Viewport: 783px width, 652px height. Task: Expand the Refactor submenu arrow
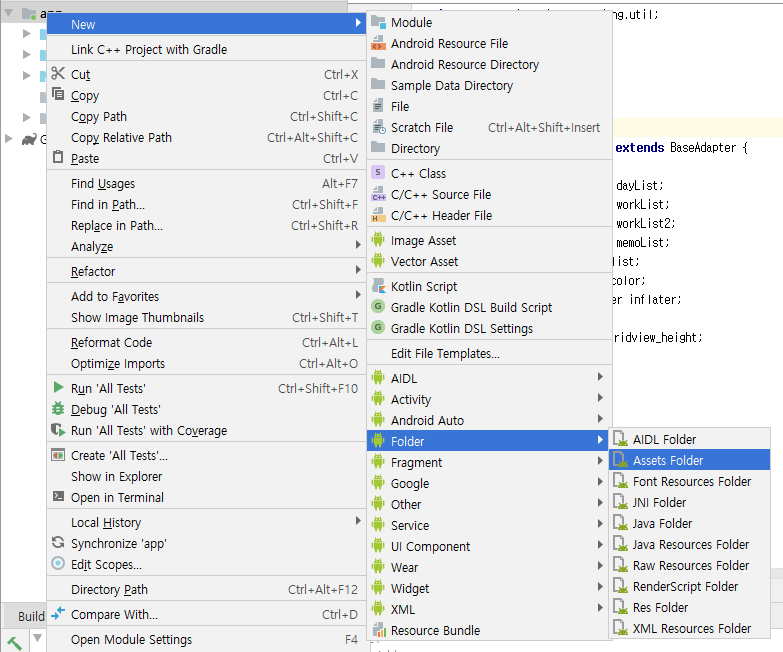[358, 270]
